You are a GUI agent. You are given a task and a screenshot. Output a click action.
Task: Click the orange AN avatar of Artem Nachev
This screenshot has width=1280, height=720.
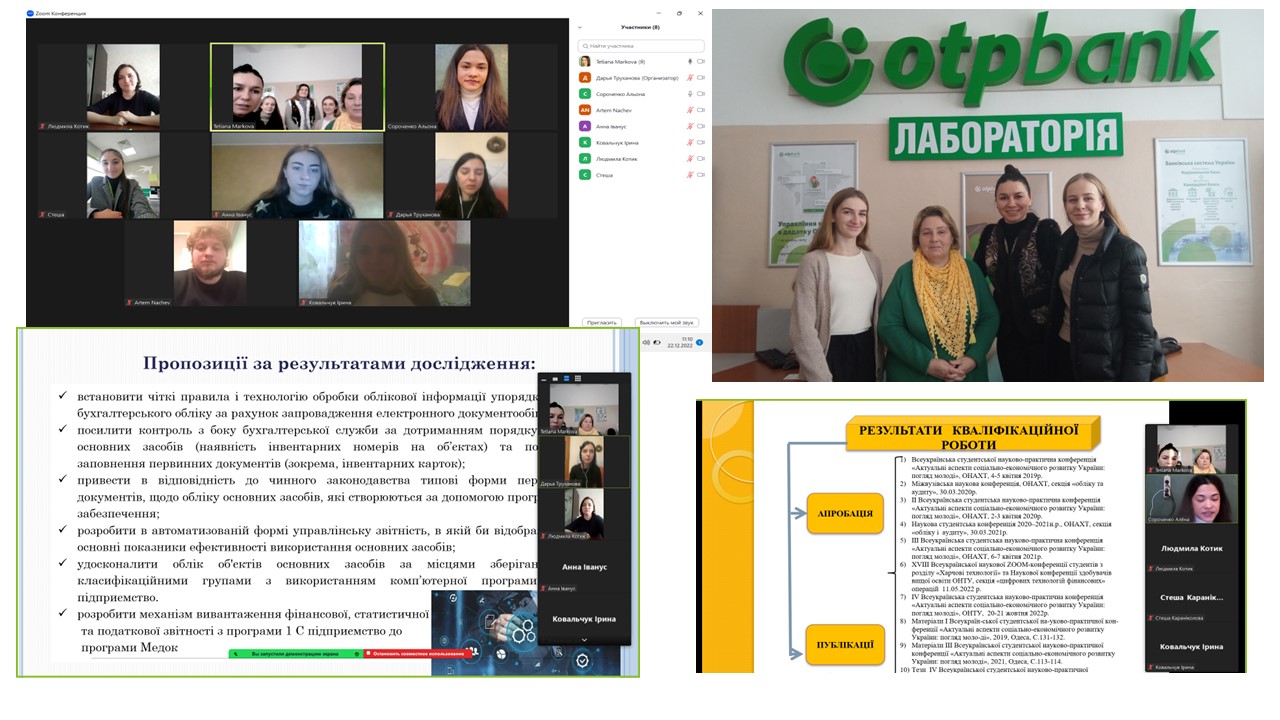coord(585,110)
